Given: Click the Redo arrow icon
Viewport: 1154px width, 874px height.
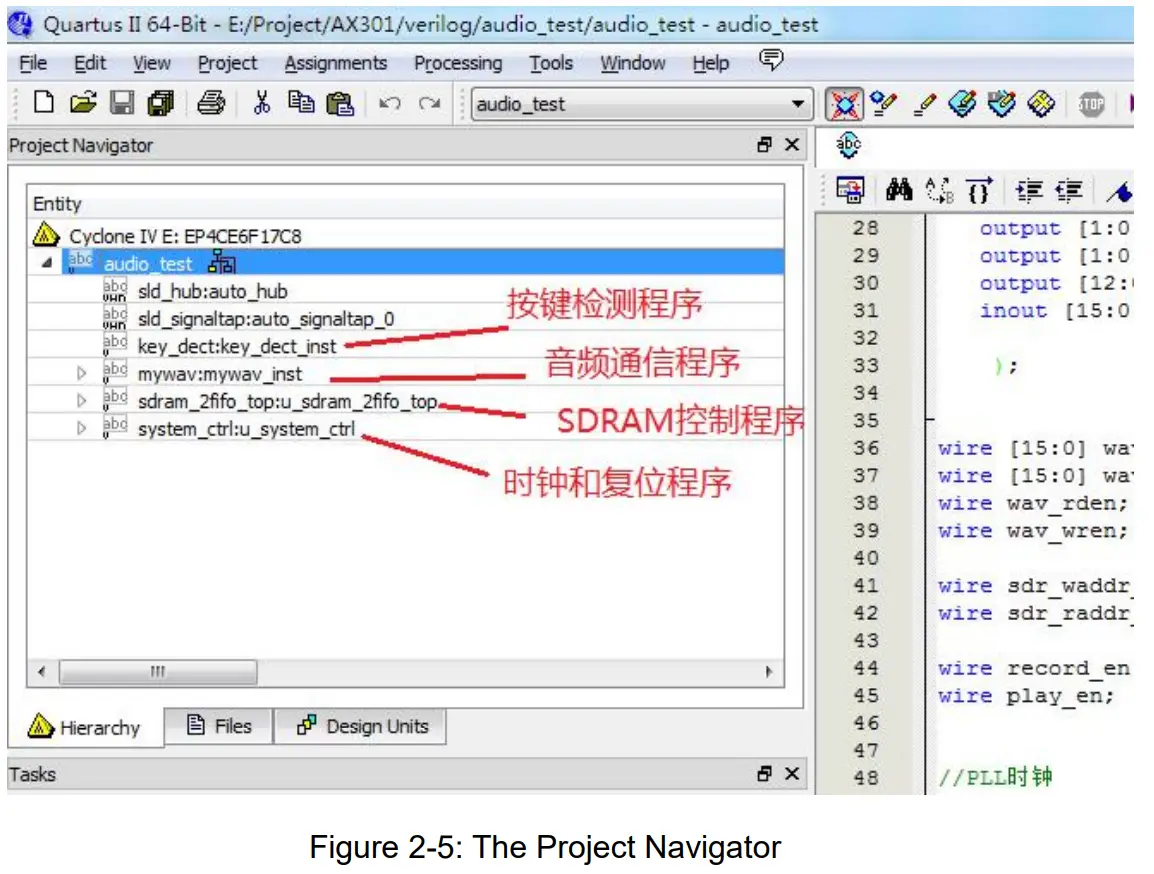Looking at the screenshot, I should pyautogui.click(x=430, y=104).
